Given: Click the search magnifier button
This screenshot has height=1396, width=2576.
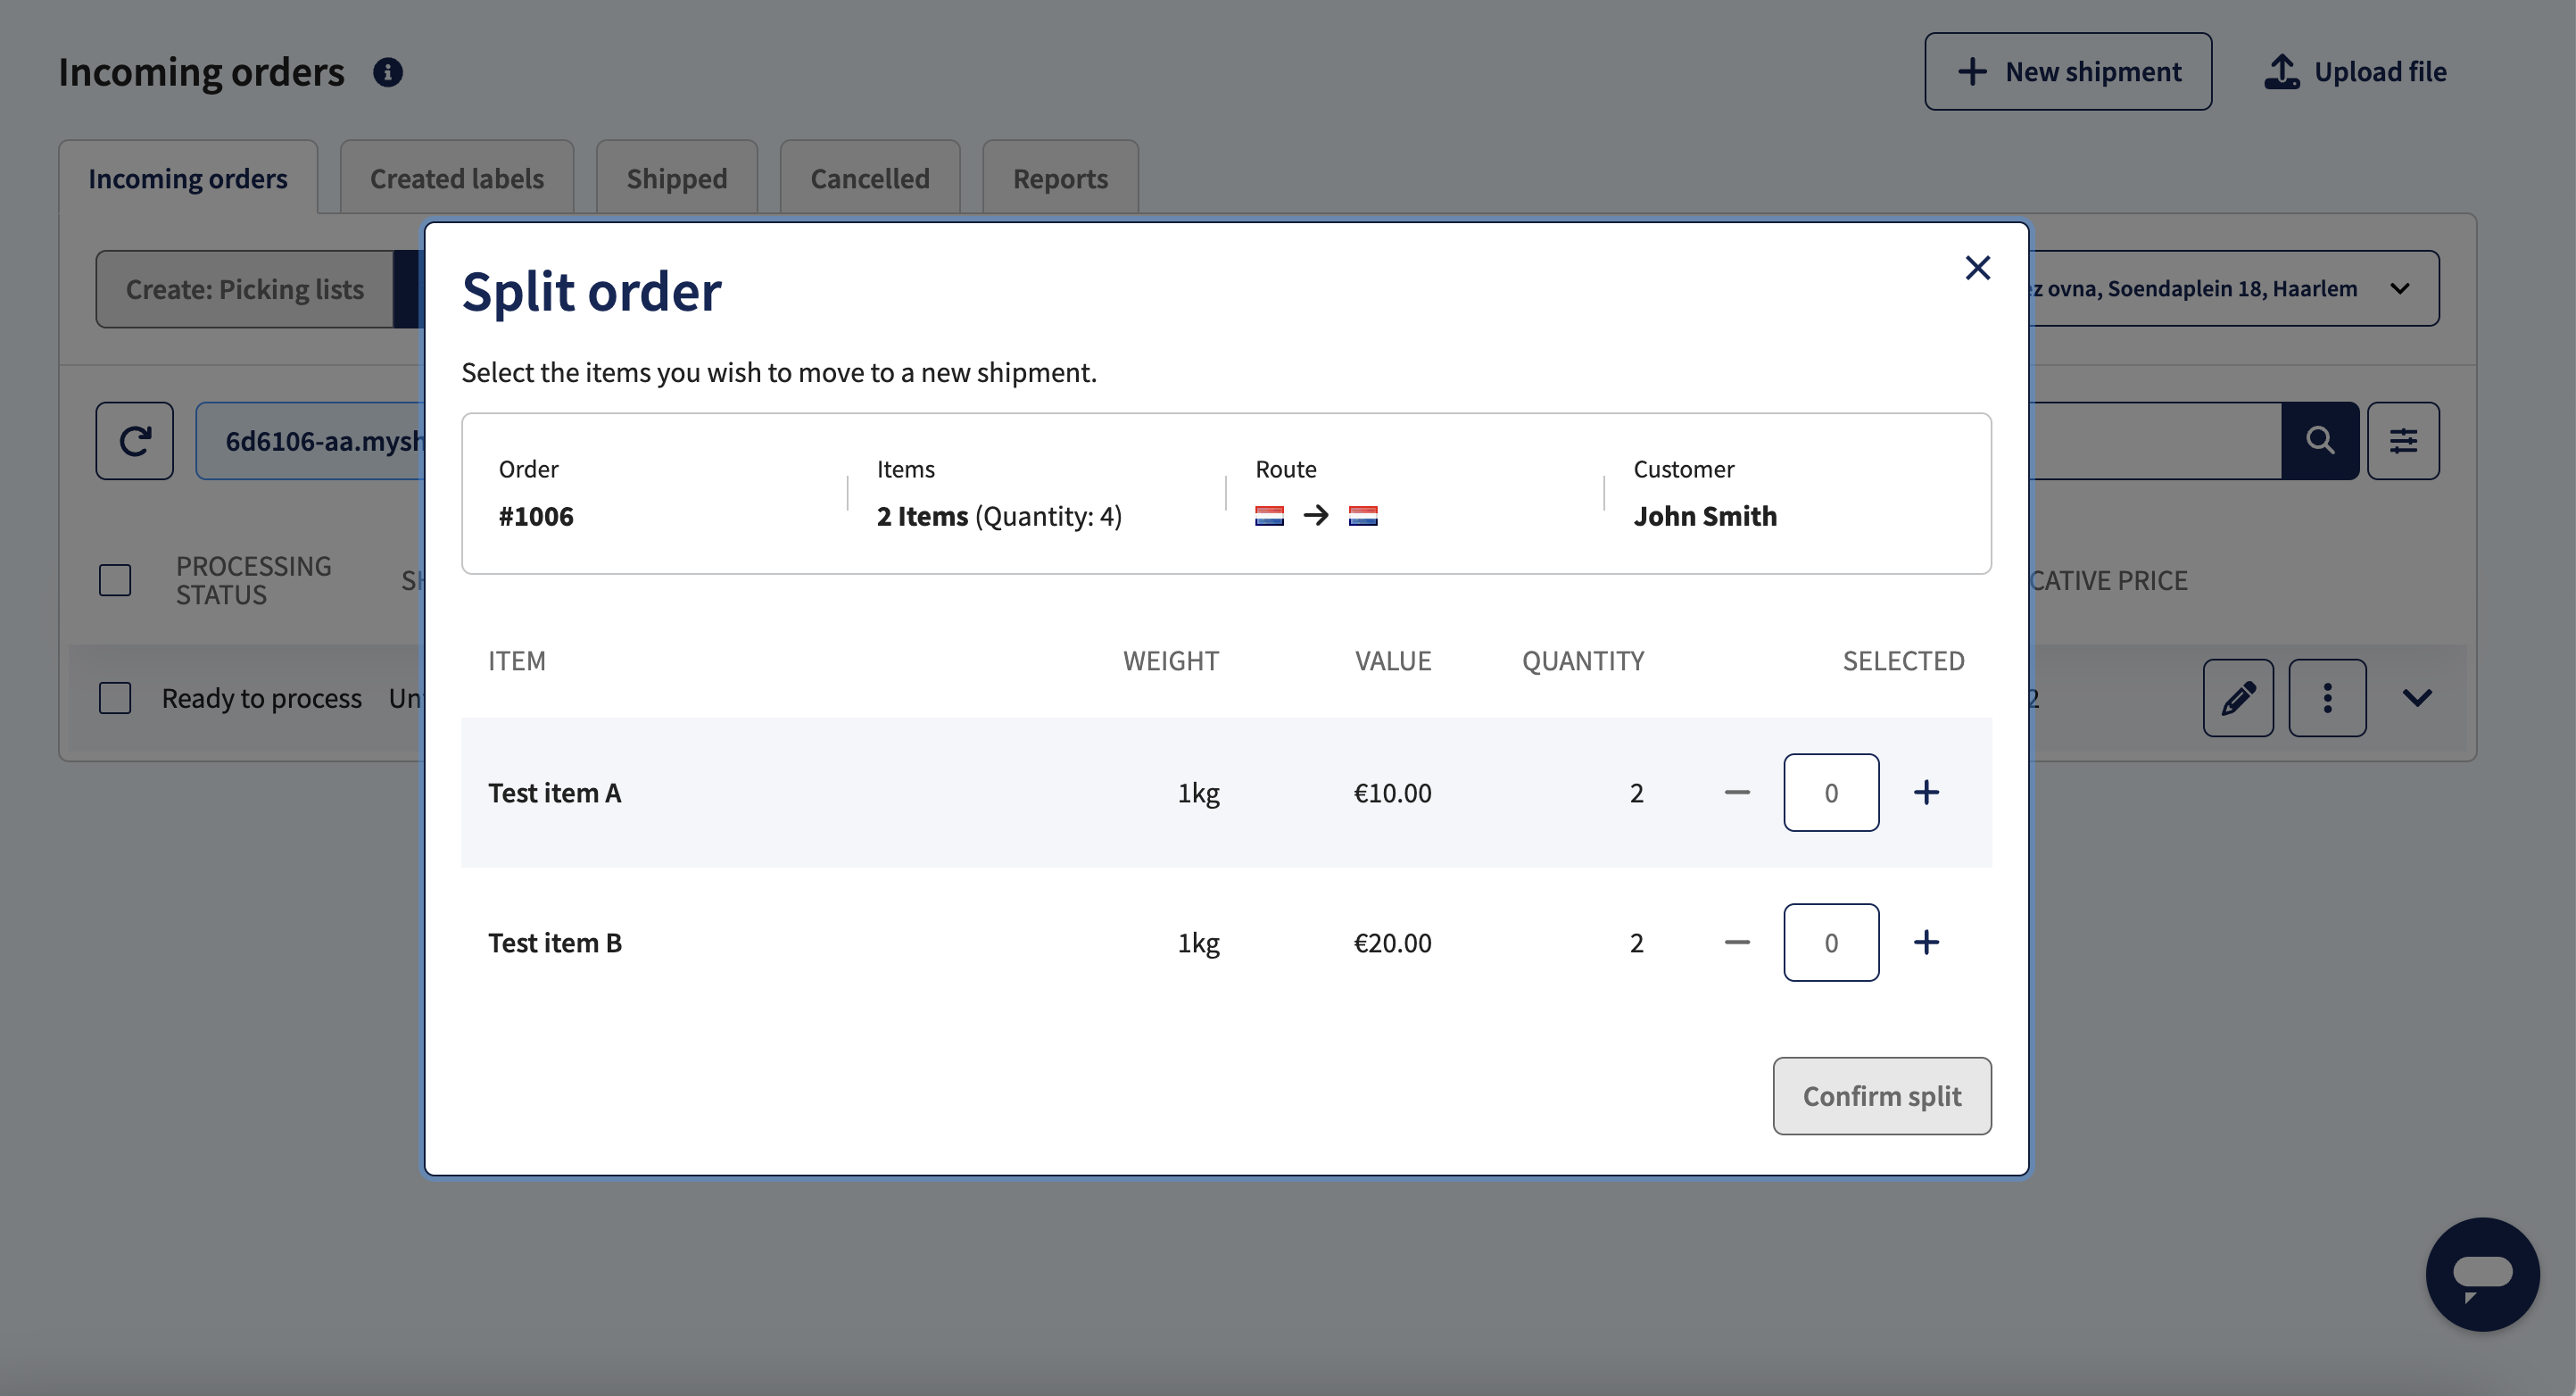Looking at the screenshot, I should pos(2320,441).
